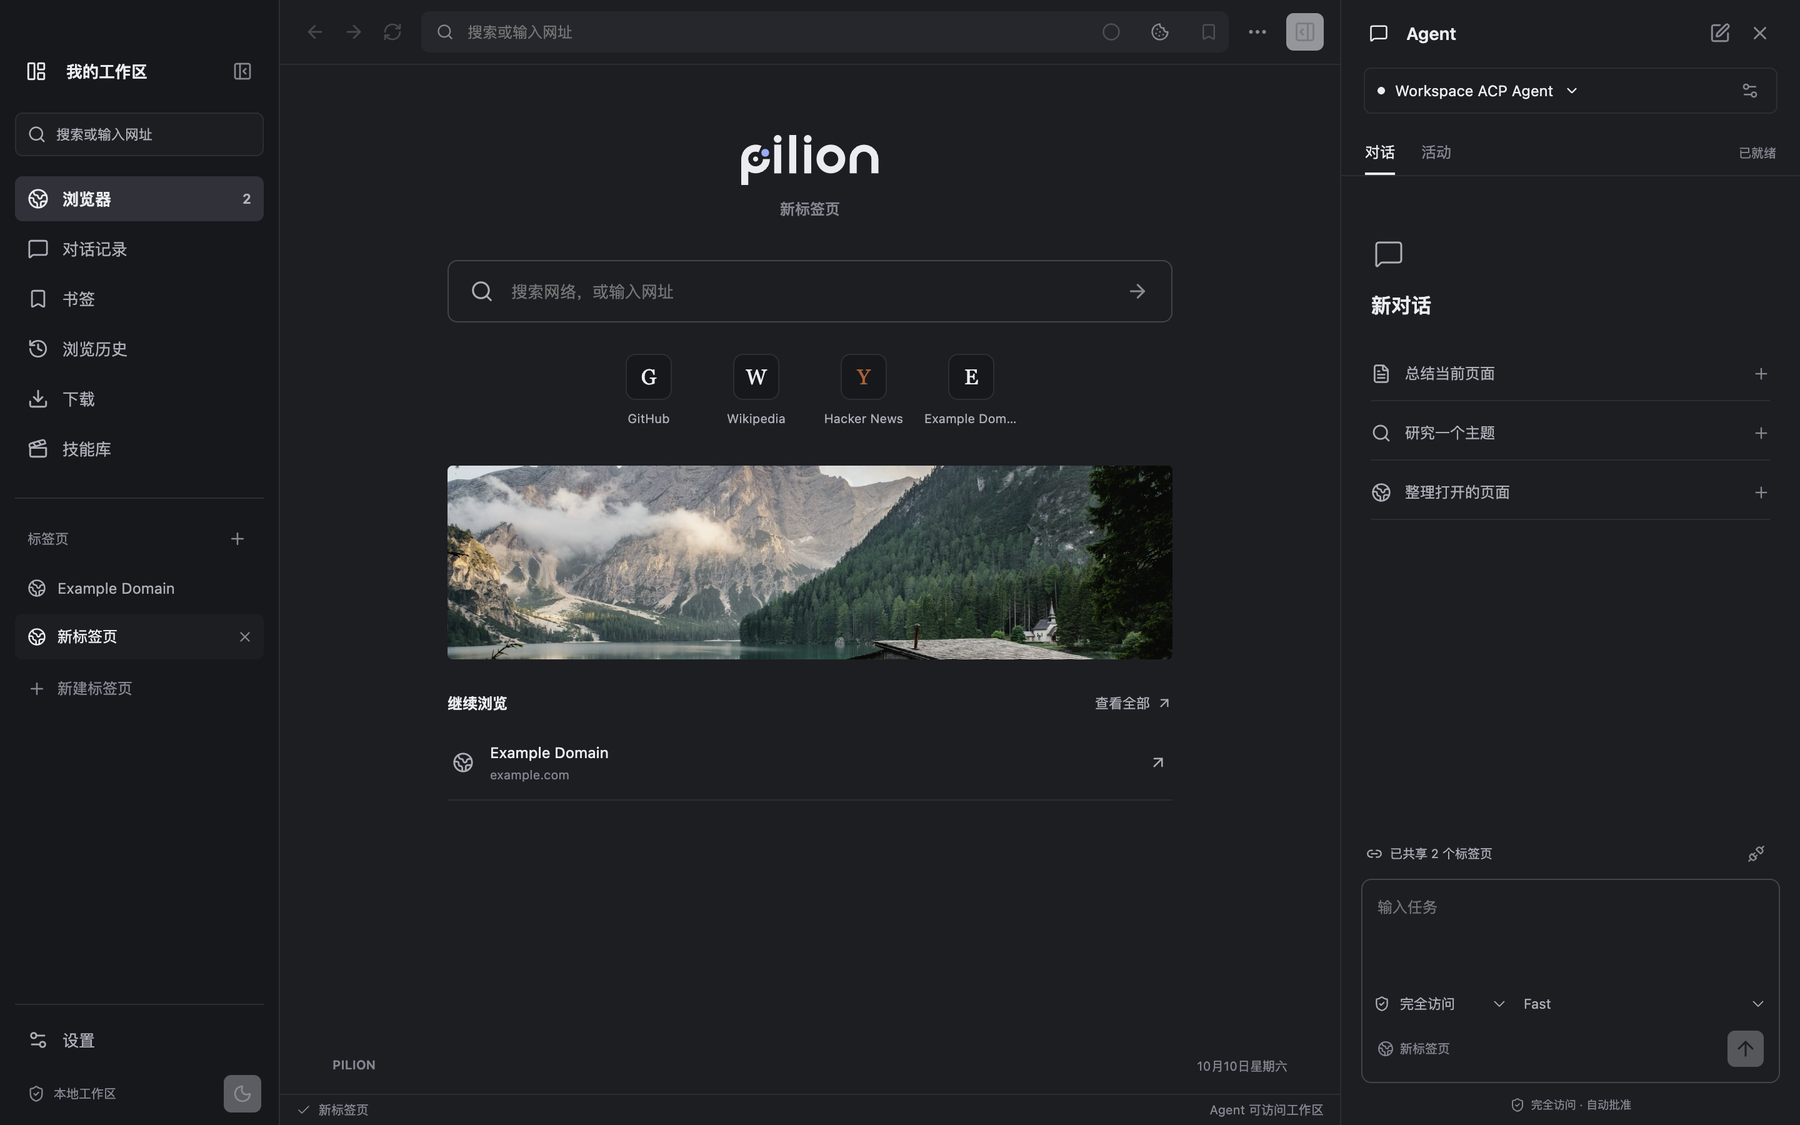Open 下载 in the sidebar
The image size is (1800, 1125).
coord(139,399)
